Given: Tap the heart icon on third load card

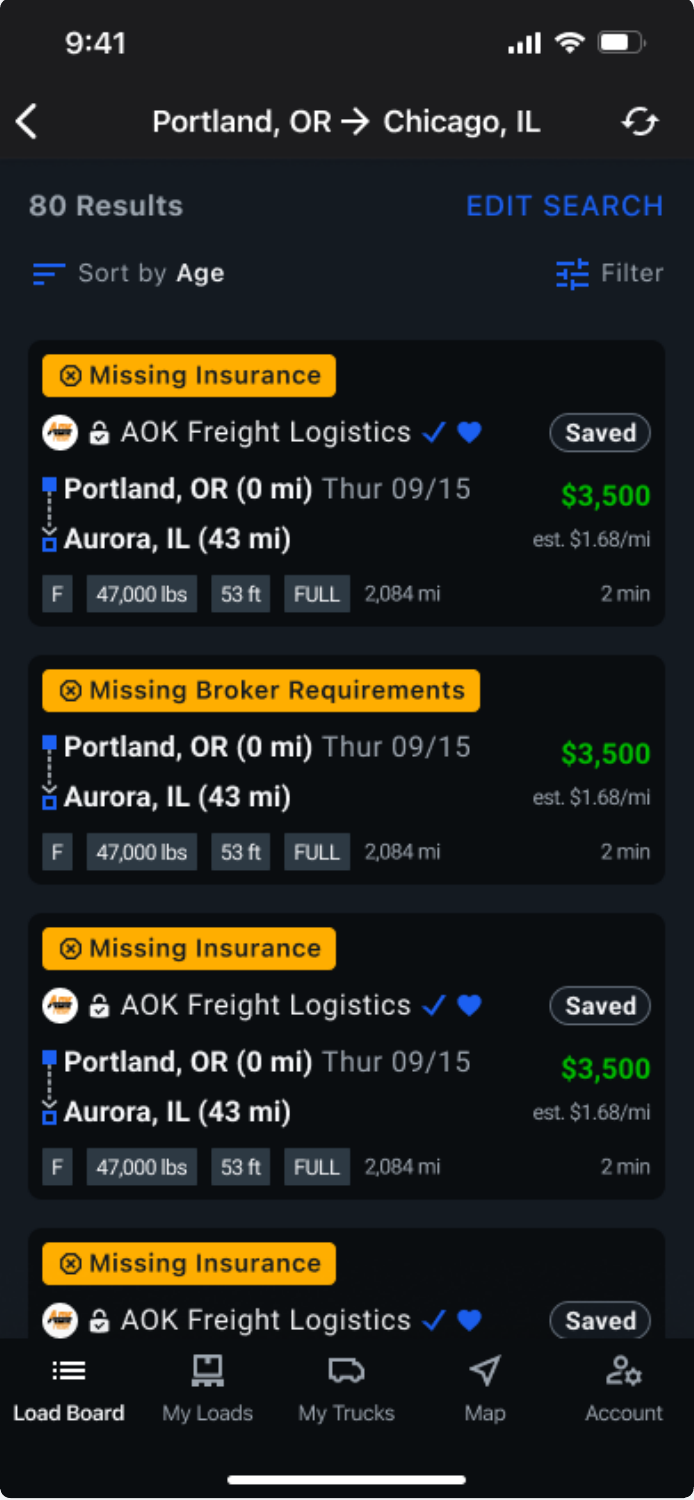Looking at the screenshot, I should click(x=469, y=1005).
